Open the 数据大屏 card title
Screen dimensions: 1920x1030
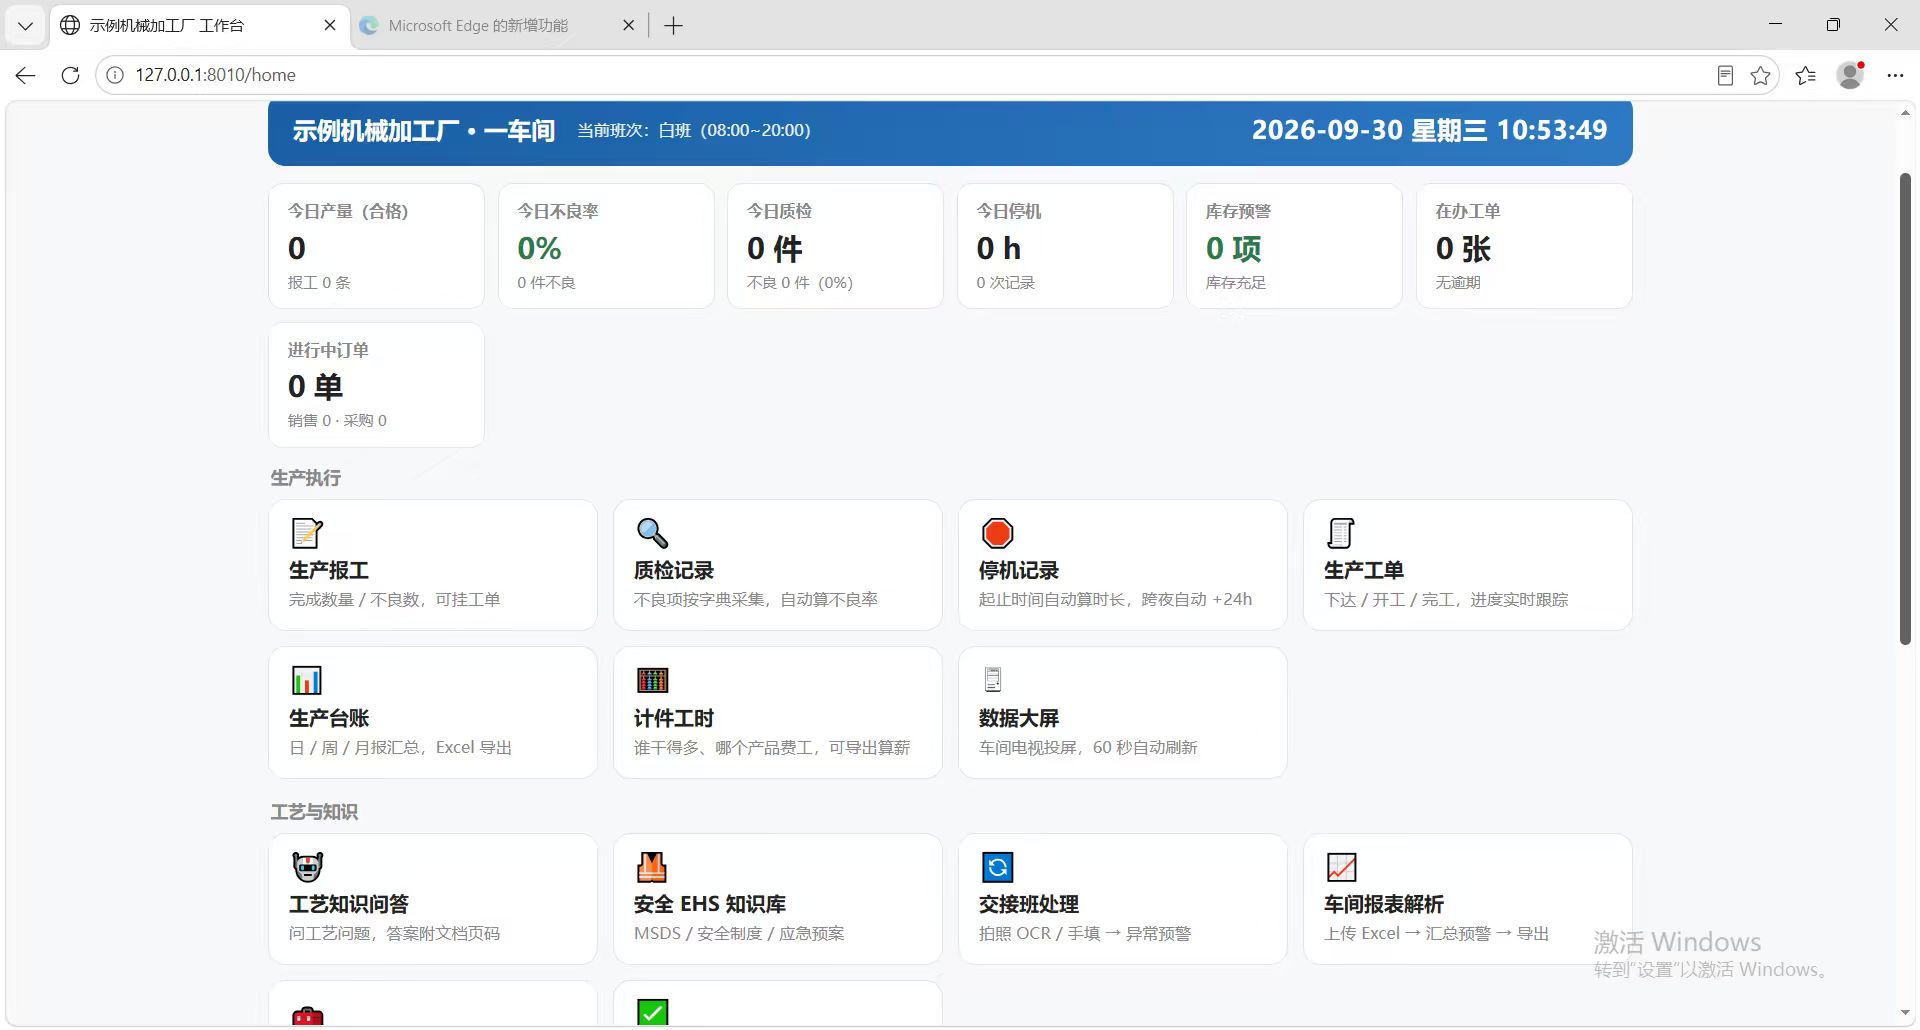pyautogui.click(x=1019, y=718)
